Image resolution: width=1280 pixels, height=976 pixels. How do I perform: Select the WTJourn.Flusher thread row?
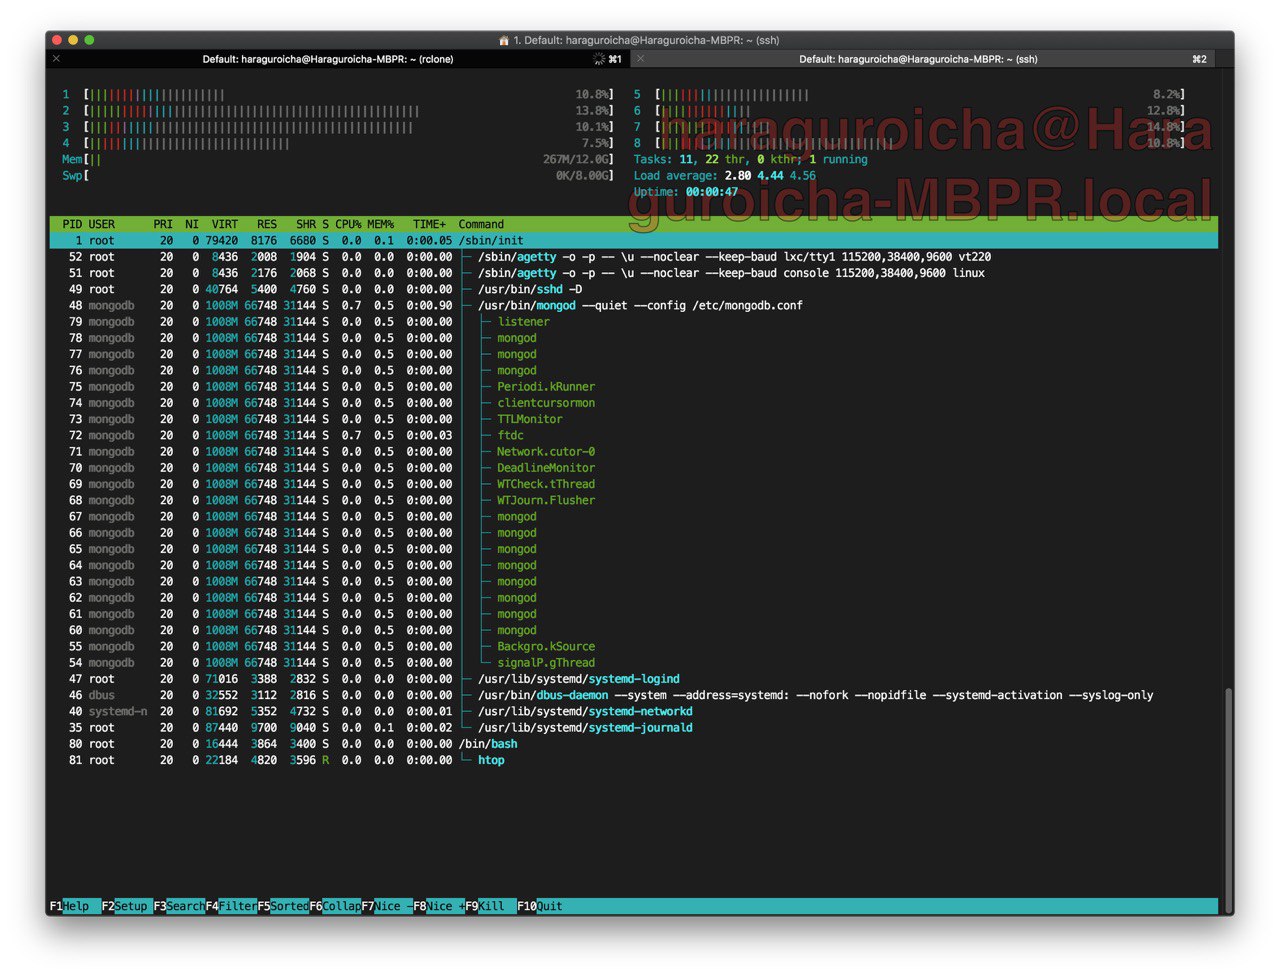click(634, 500)
